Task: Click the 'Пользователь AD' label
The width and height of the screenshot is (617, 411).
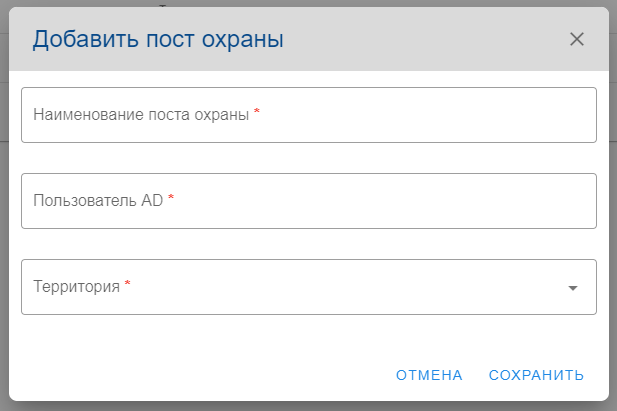Action: 98,200
